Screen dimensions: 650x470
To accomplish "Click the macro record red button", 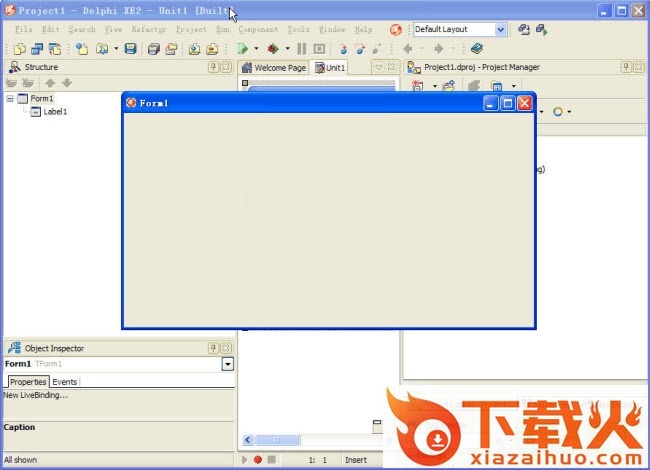I will pos(257,459).
